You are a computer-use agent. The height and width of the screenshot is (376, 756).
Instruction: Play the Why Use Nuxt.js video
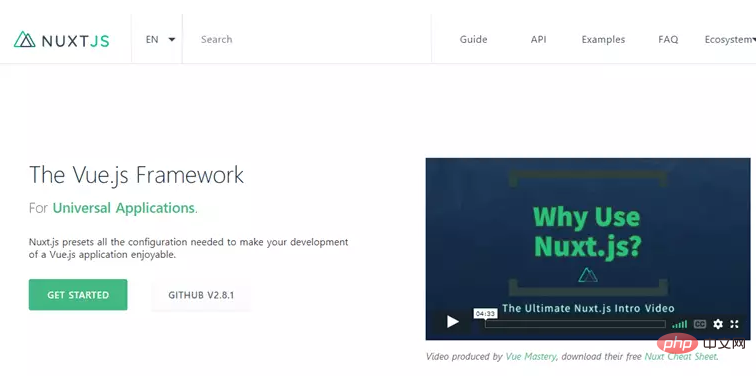tap(452, 322)
